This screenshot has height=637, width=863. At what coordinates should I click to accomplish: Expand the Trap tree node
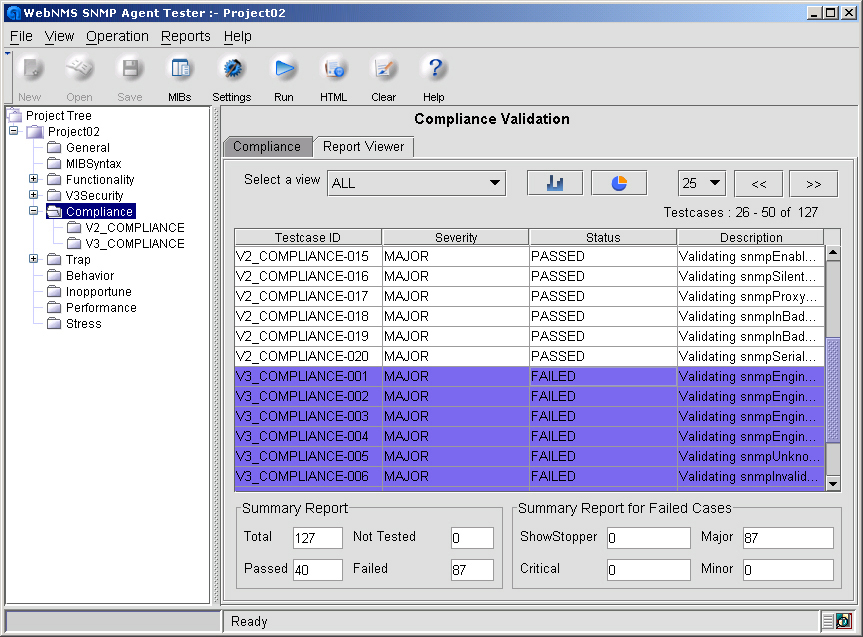tap(34, 259)
